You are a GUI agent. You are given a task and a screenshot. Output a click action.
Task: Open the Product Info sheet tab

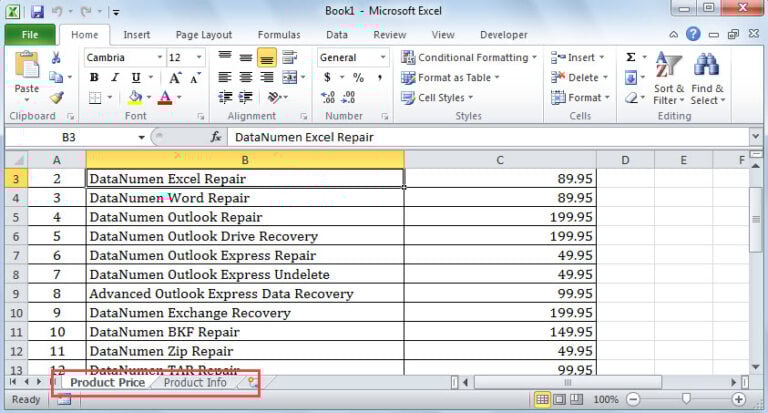click(x=195, y=383)
